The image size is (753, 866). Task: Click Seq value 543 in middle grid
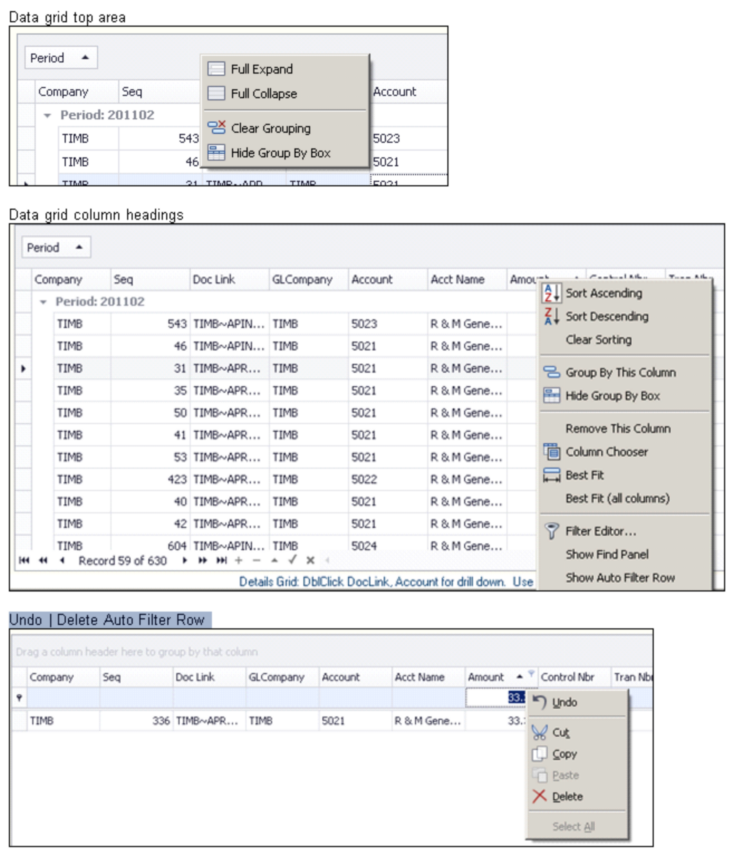coord(177,324)
